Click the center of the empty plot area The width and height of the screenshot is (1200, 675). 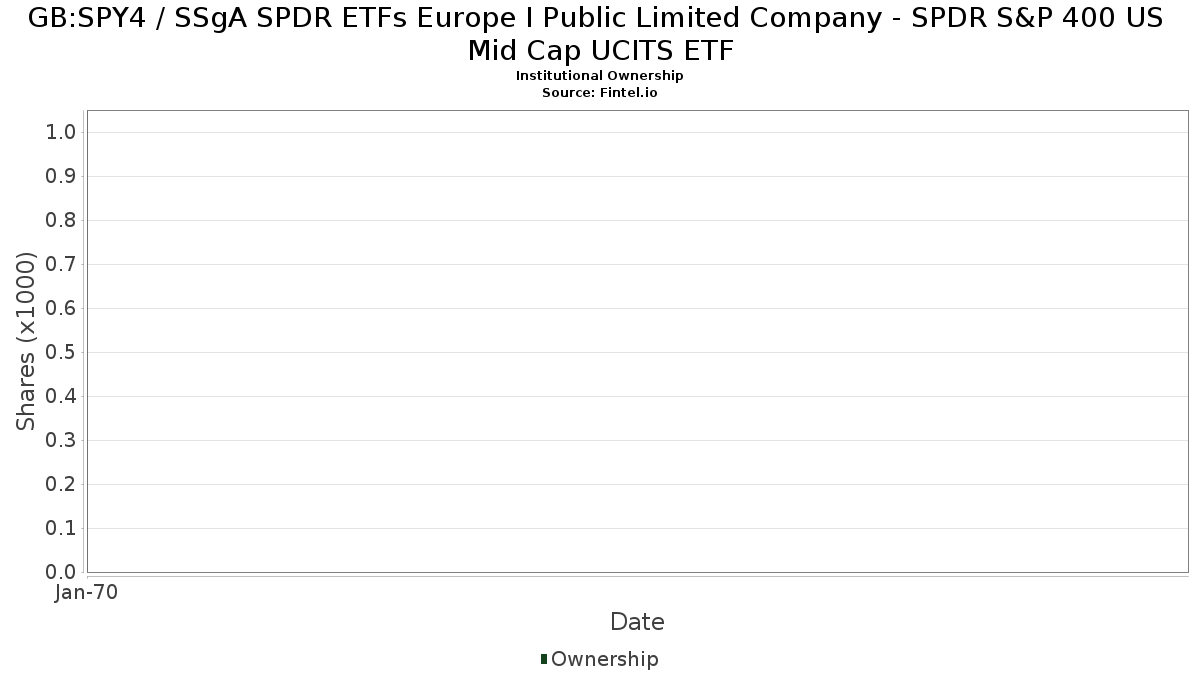coord(637,341)
